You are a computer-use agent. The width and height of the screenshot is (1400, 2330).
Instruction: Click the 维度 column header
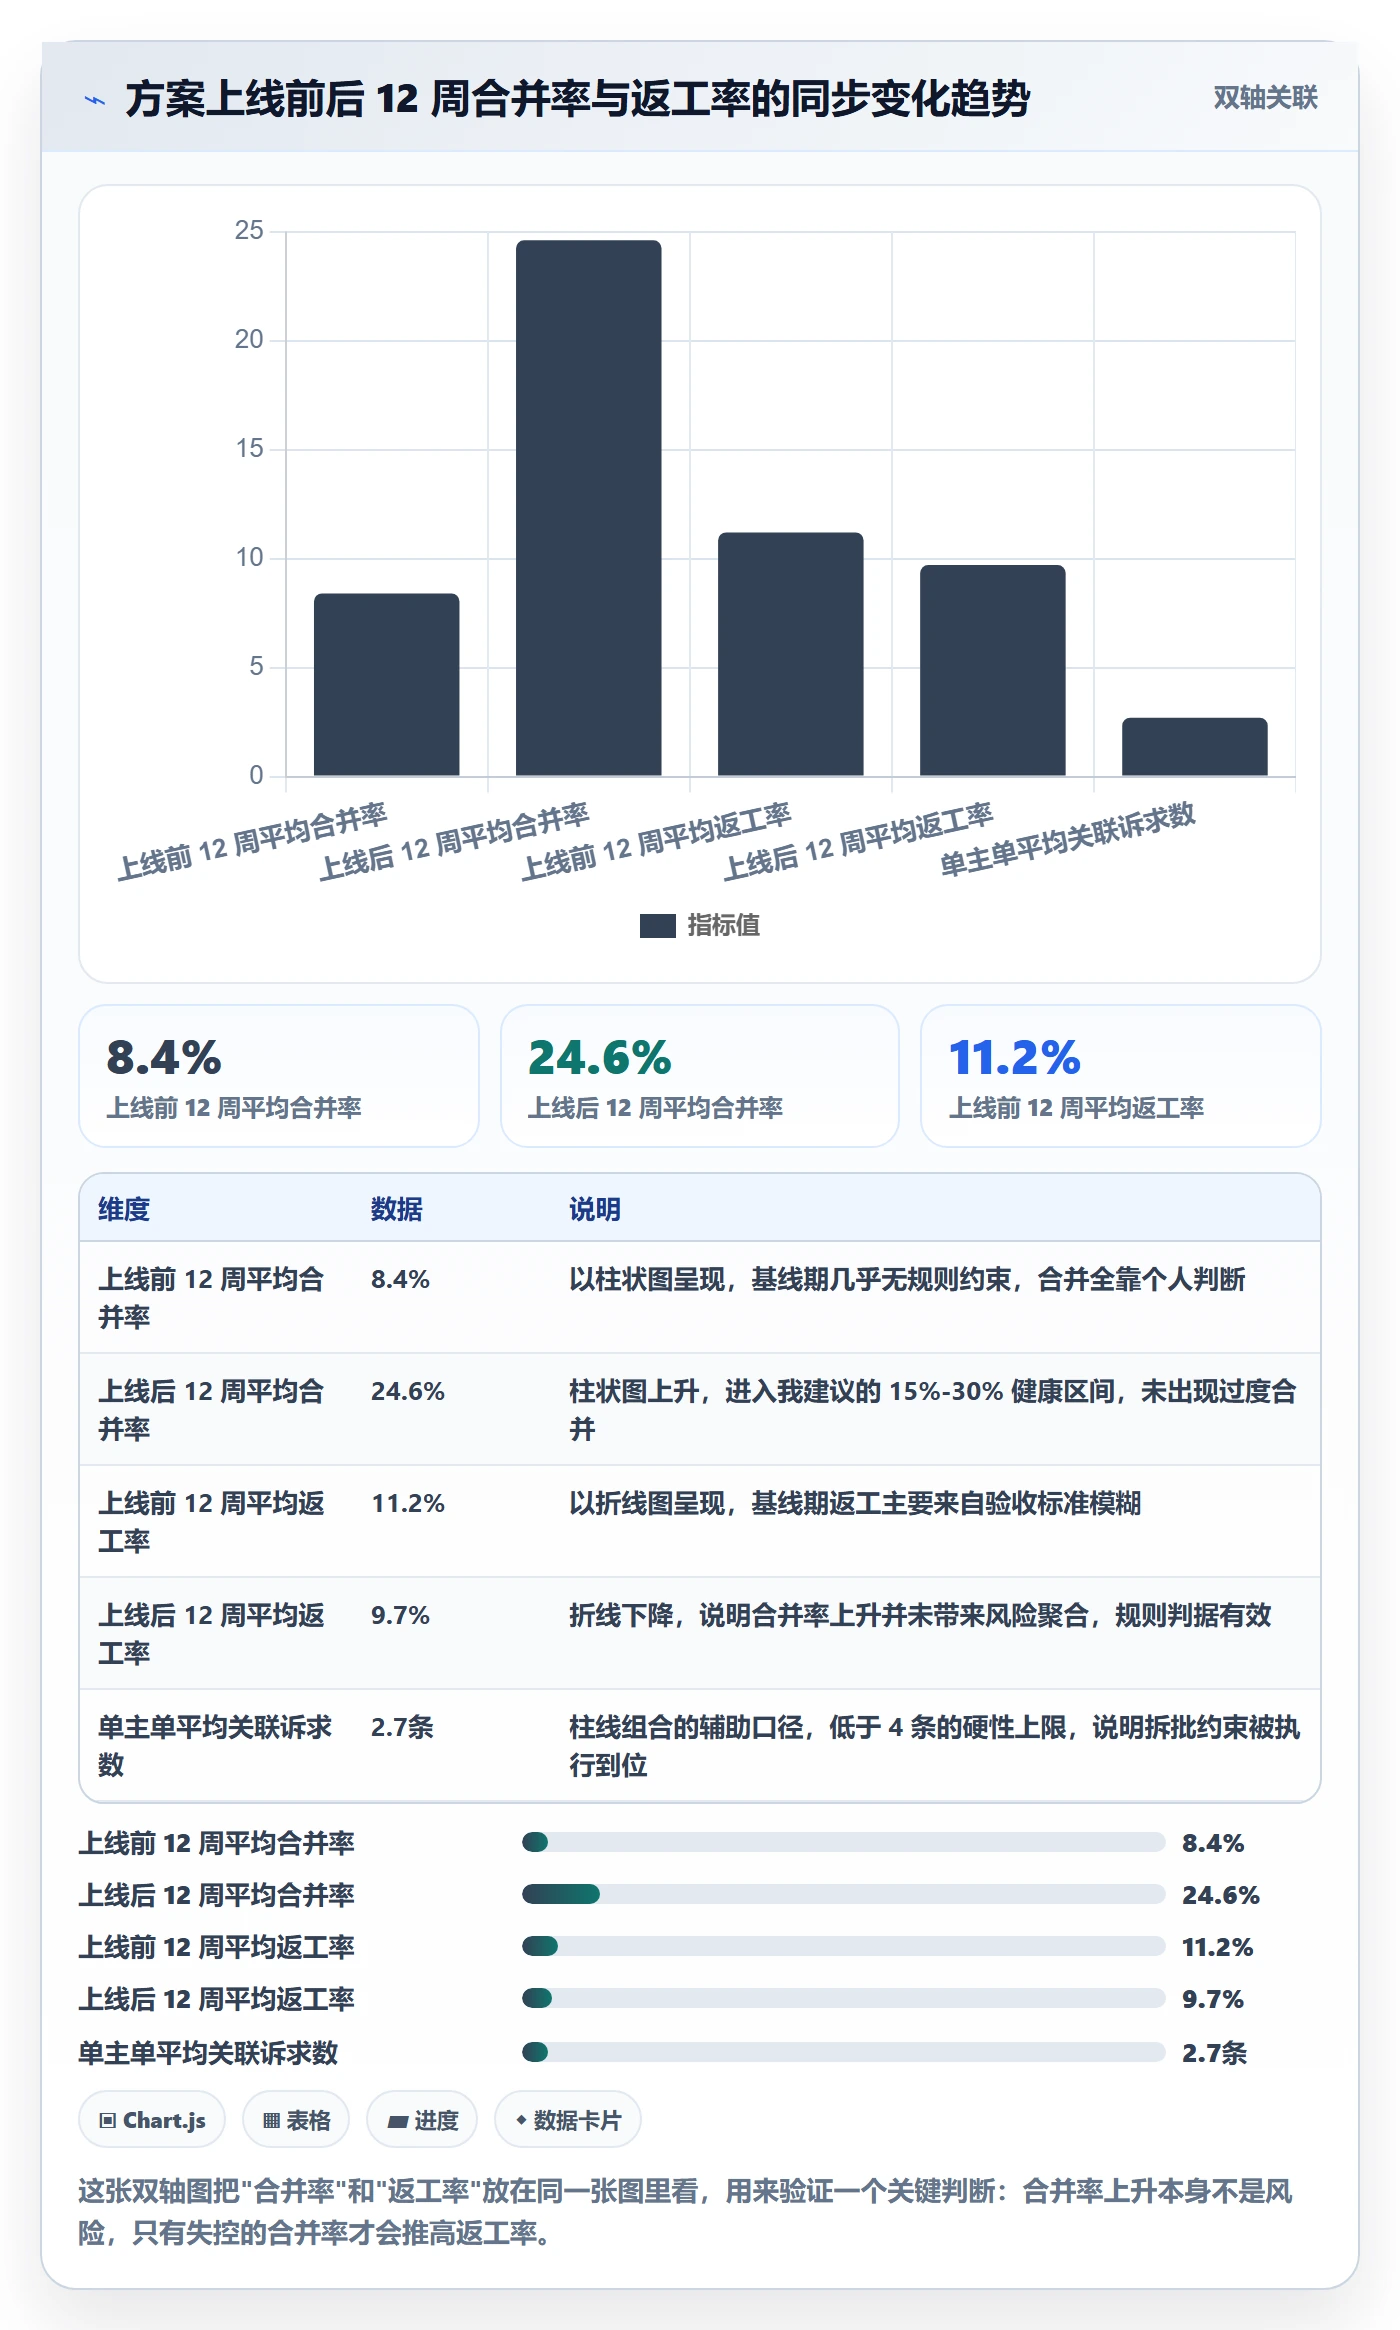click(124, 1209)
